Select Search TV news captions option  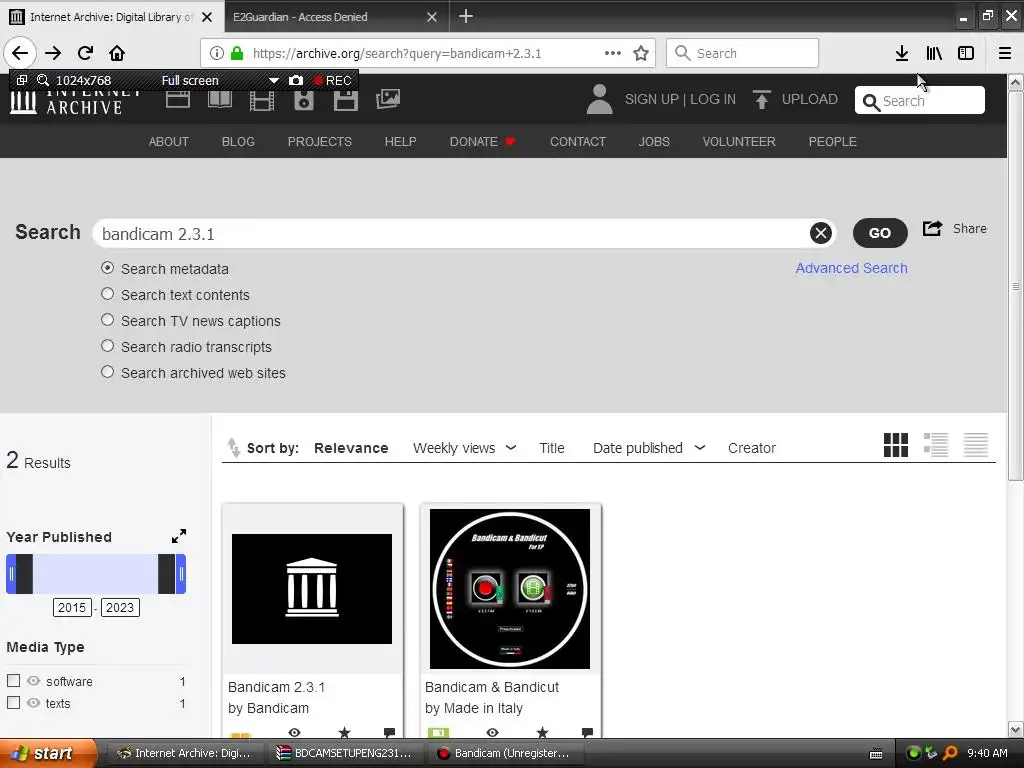tap(107, 320)
